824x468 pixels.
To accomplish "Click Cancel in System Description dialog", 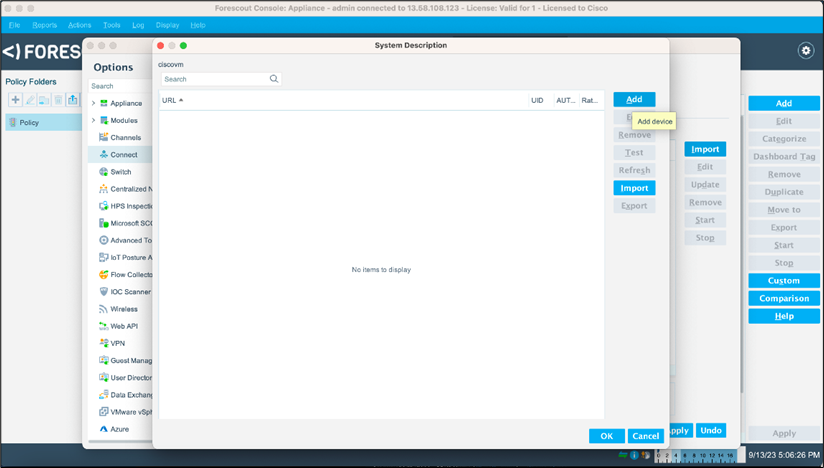I will [646, 436].
